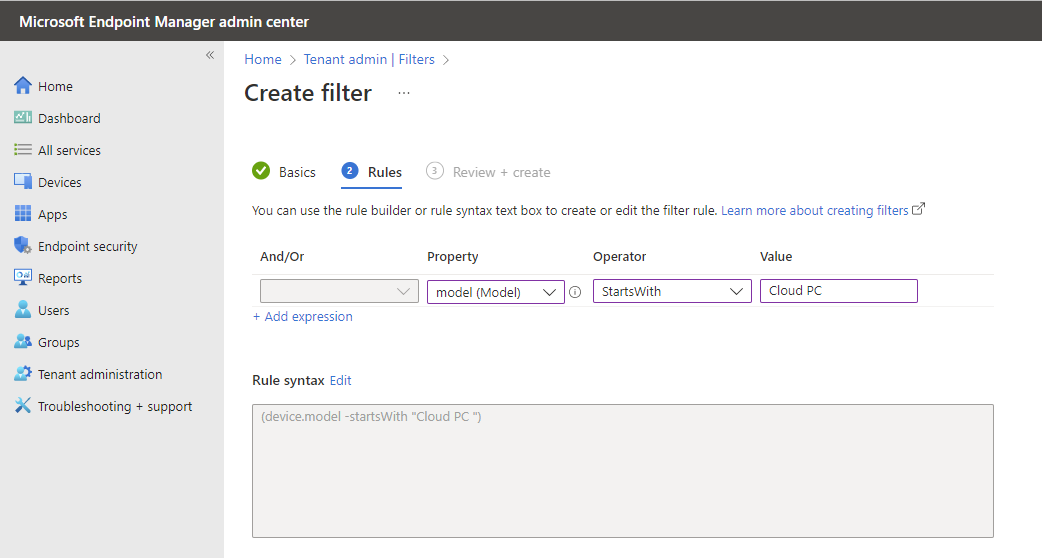Click the Rule syntax label

[288, 380]
